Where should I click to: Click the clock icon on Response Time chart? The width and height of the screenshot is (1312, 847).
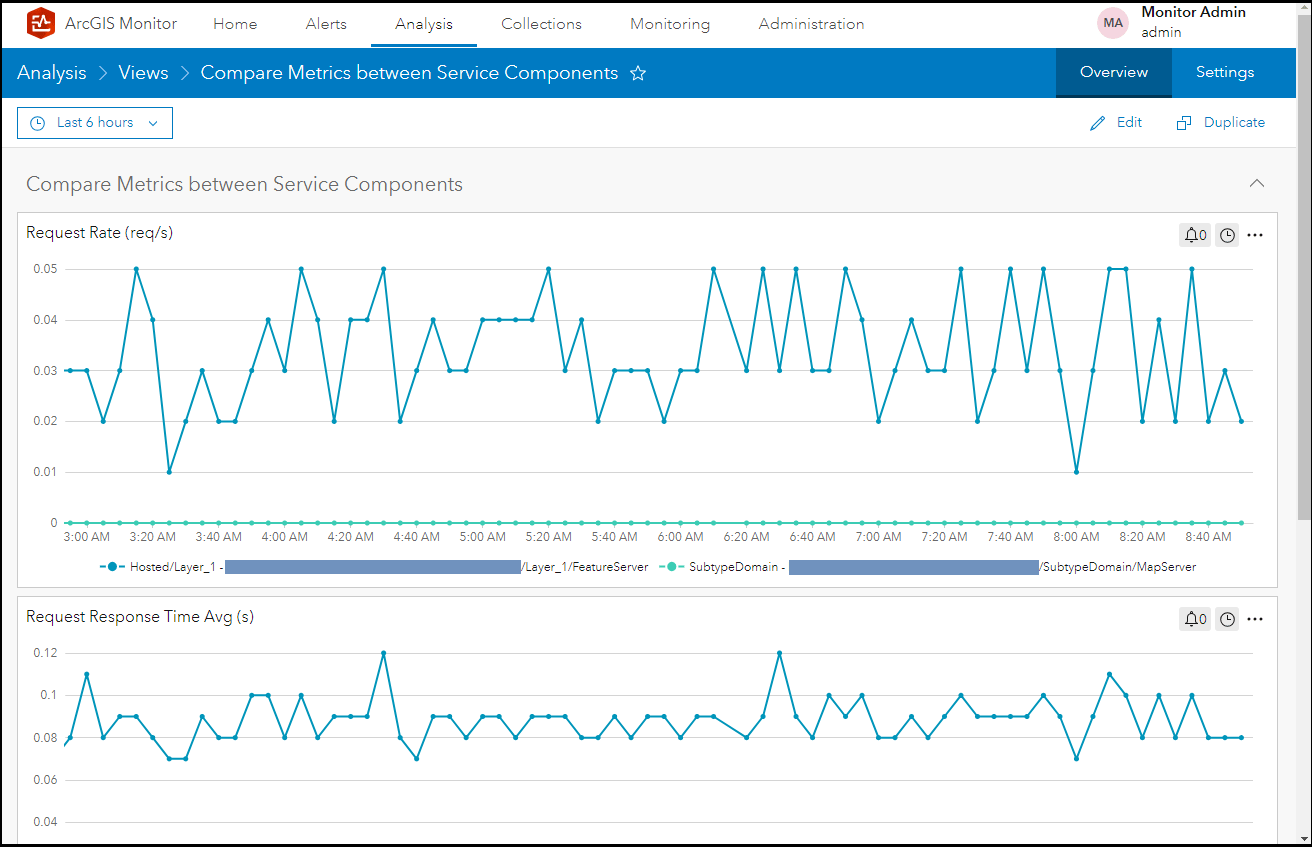click(x=1227, y=619)
